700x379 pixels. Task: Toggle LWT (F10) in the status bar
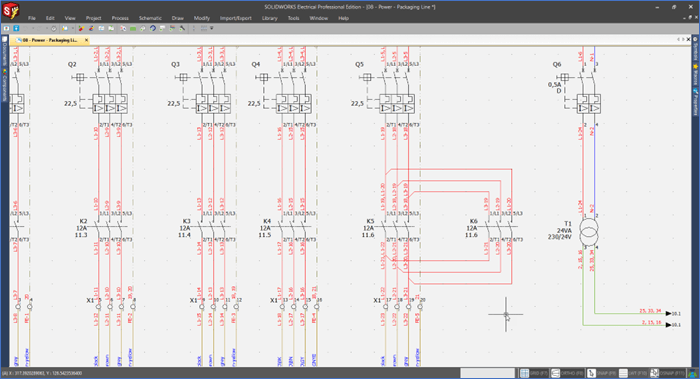tap(633, 373)
